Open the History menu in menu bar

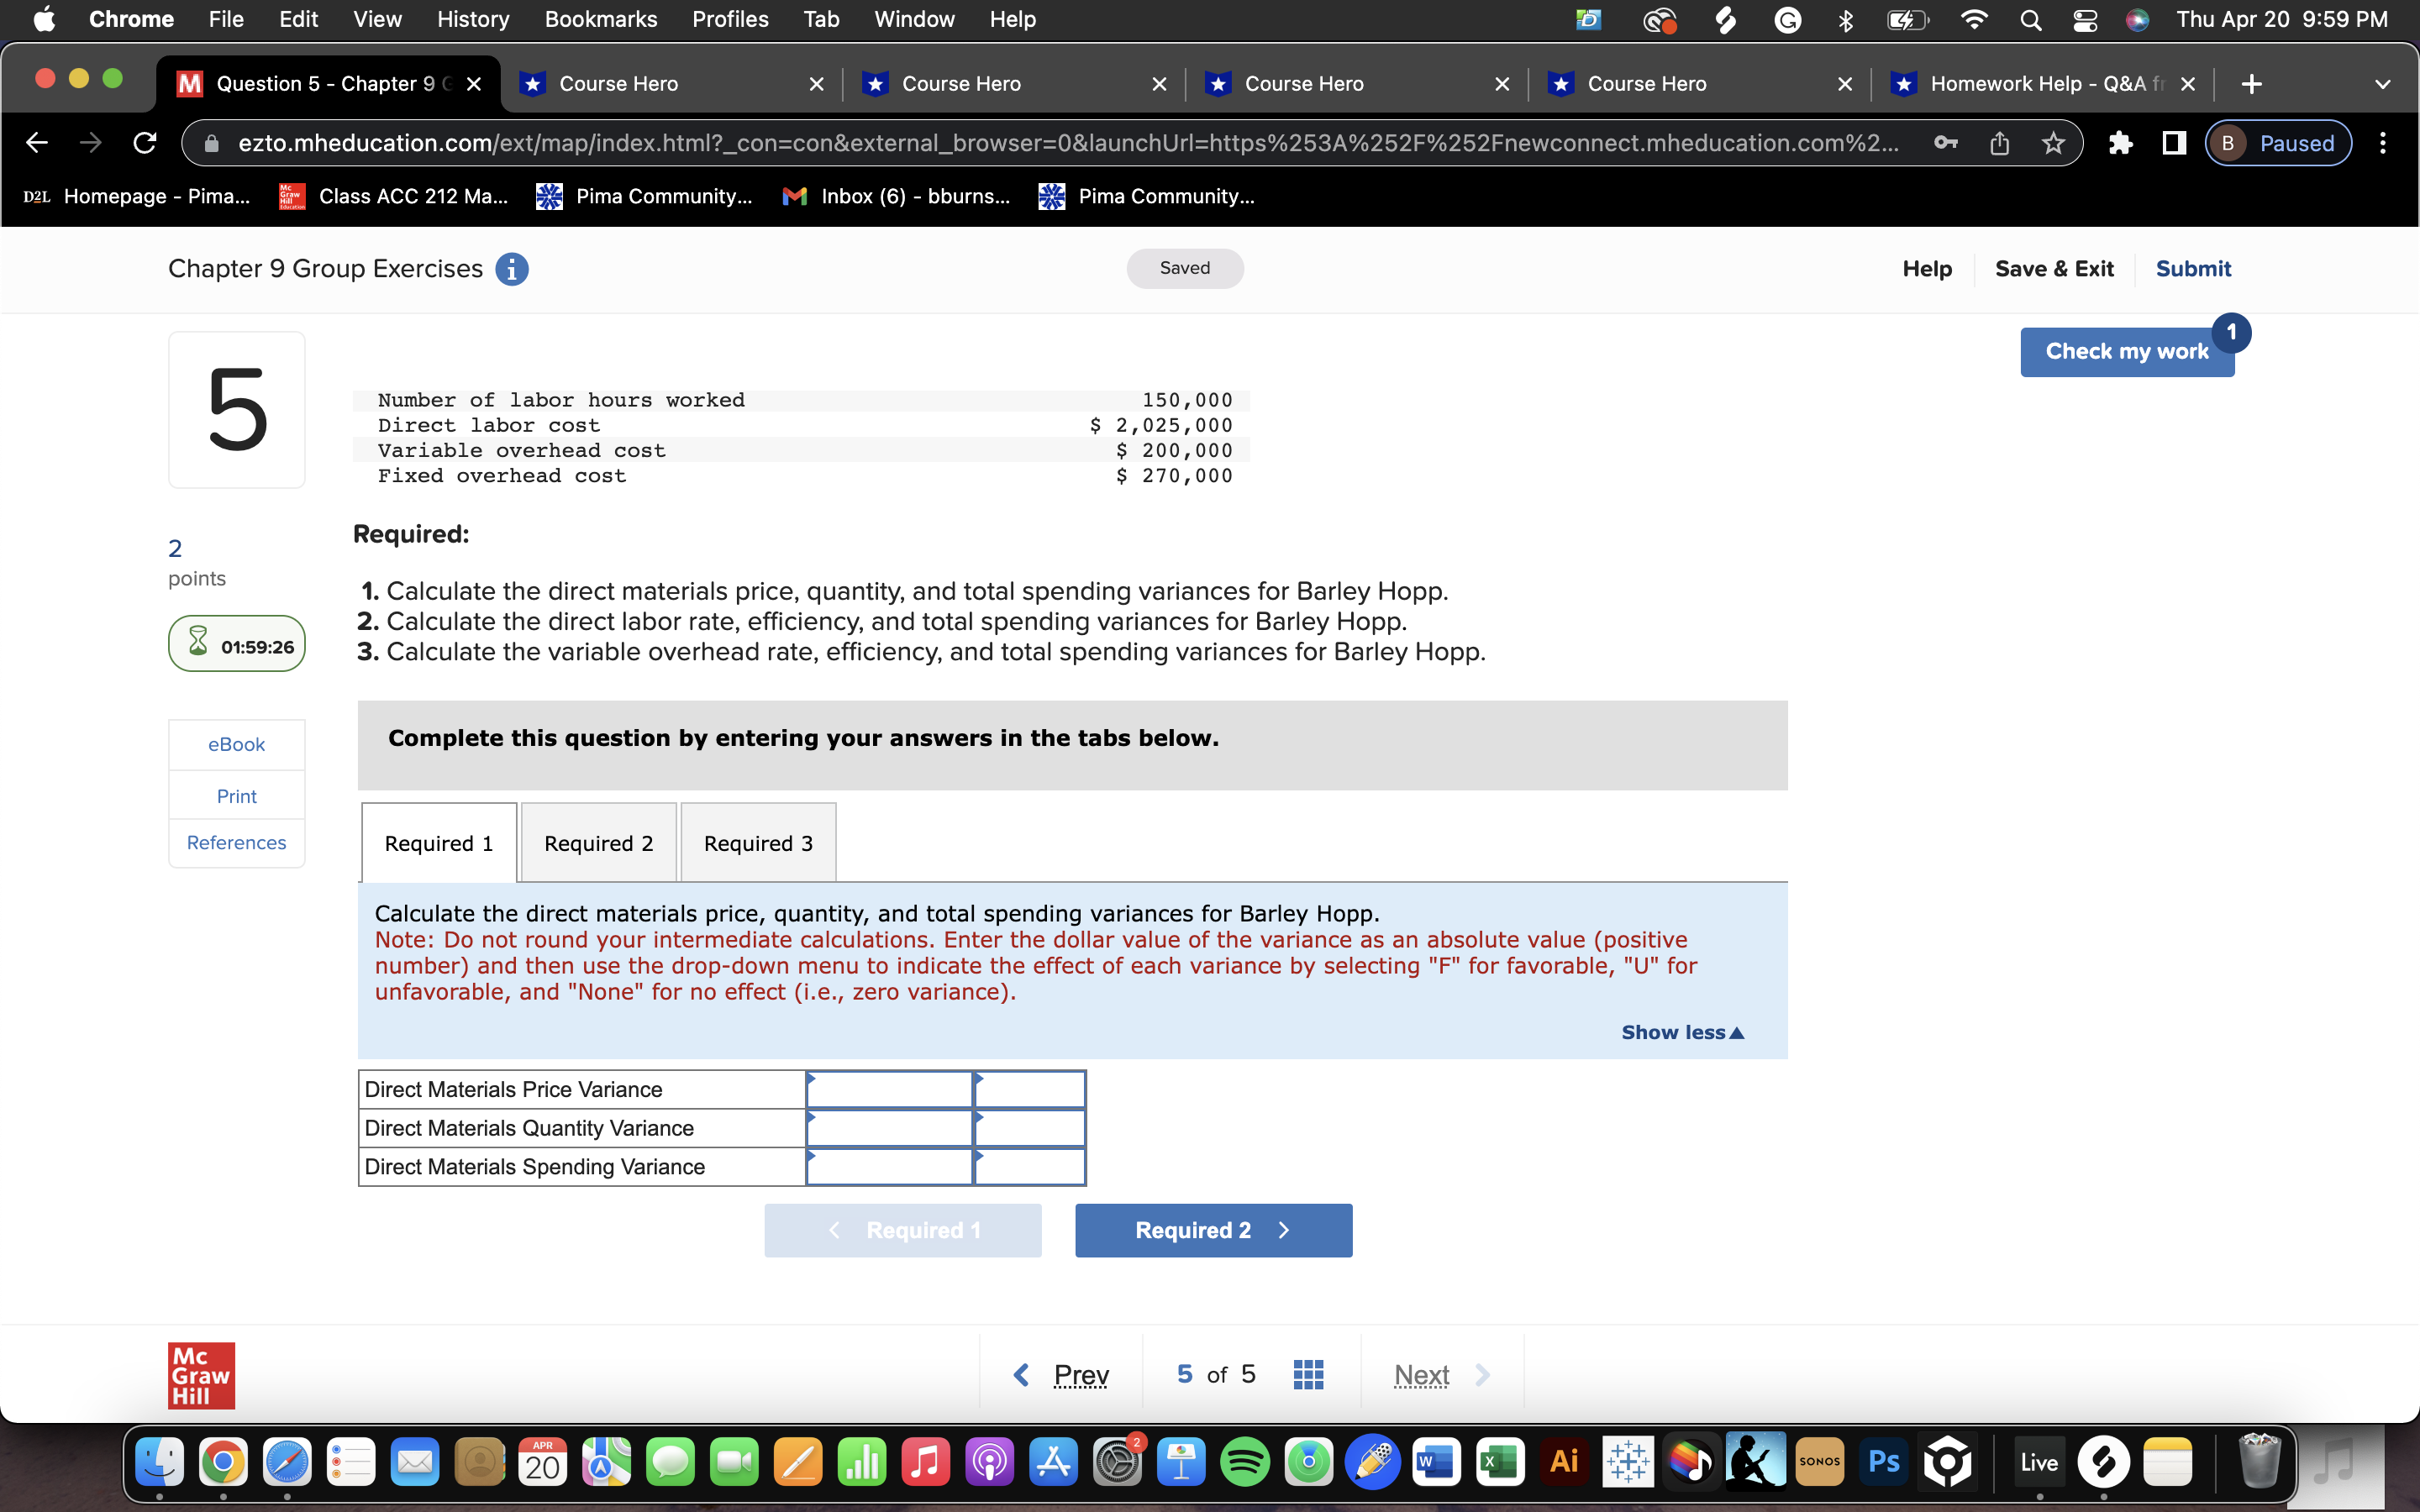(x=472, y=19)
